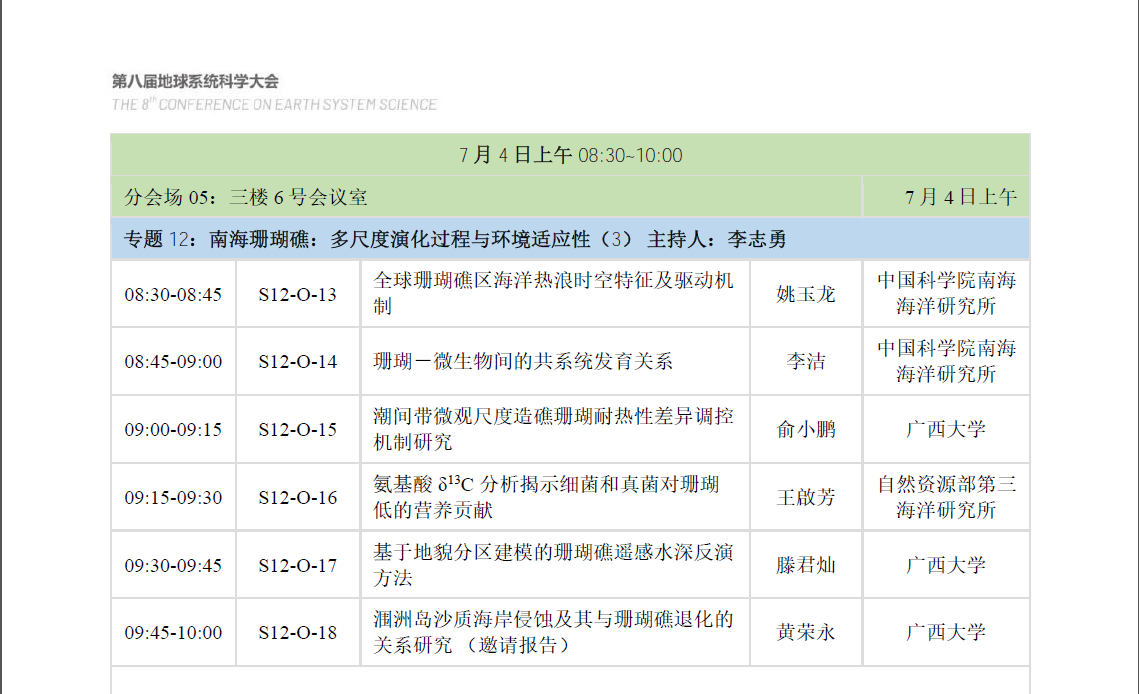Click talk title '全球珊瑚礁区海洋热浪时空特征及驱动机制'
The image size is (1139, 694).
pos(553,294)
